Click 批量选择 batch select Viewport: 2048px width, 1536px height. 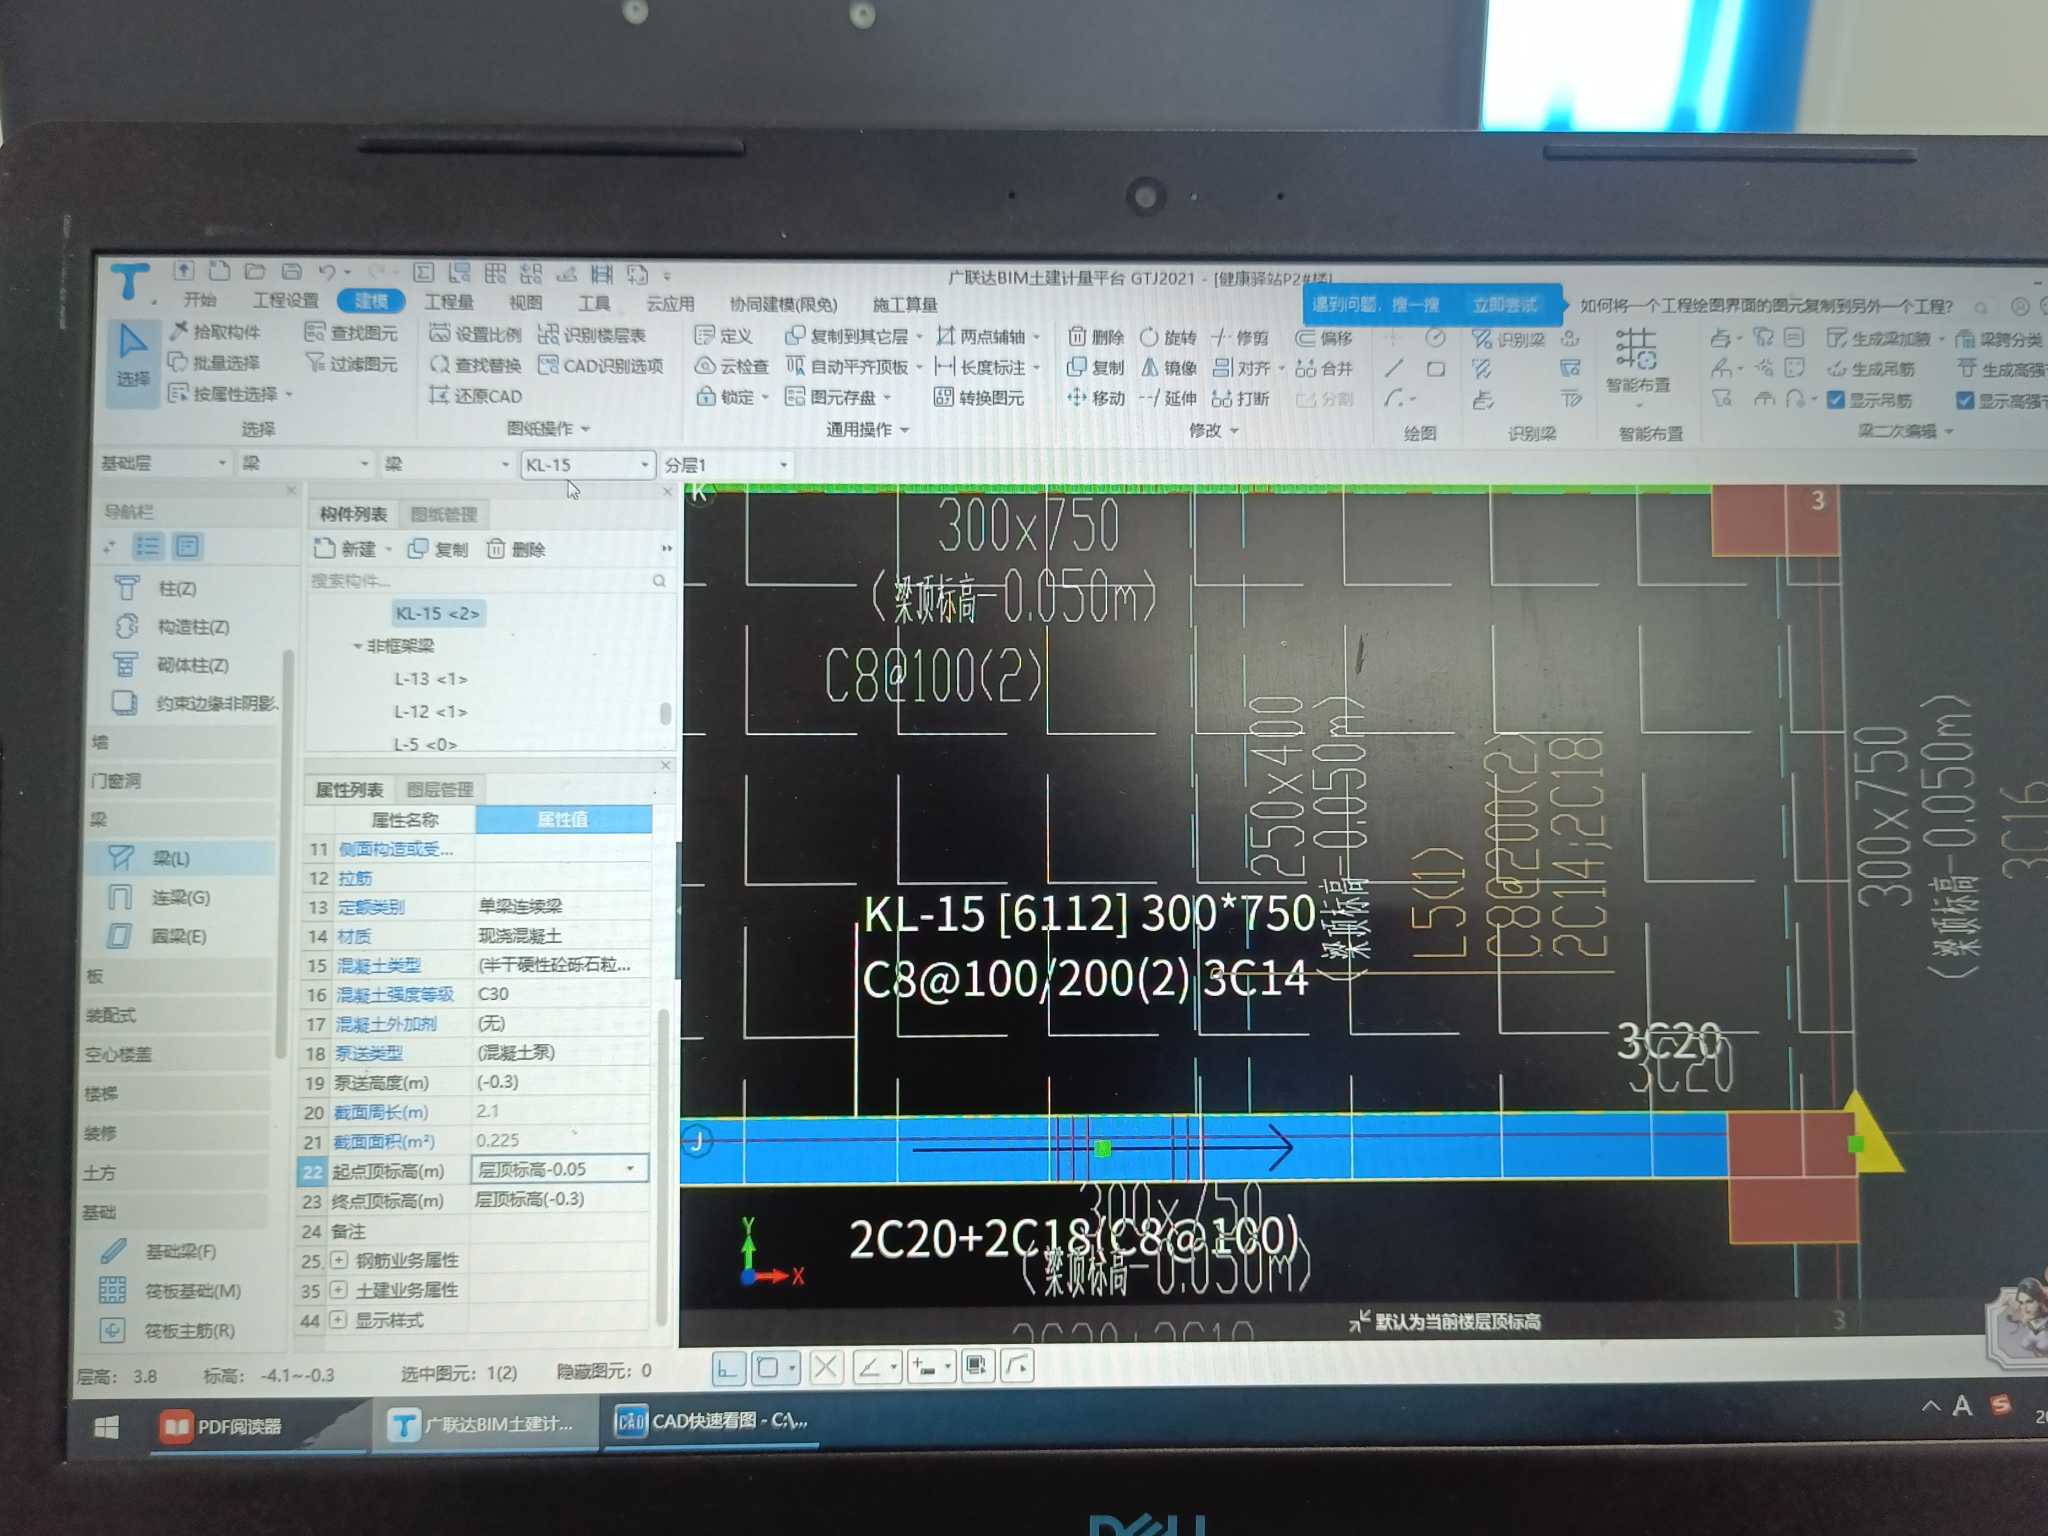(215, 362)
